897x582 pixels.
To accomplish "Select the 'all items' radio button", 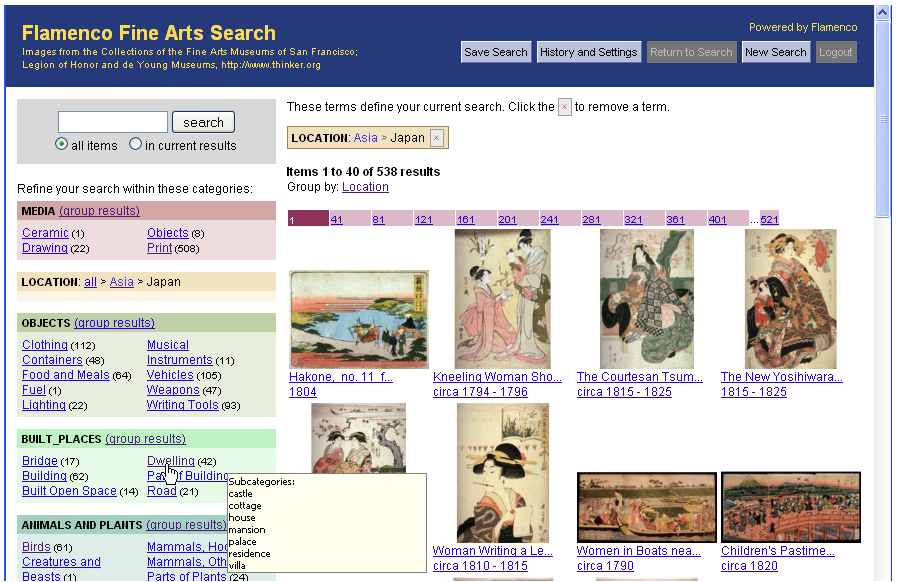I will tap(61, 144).
